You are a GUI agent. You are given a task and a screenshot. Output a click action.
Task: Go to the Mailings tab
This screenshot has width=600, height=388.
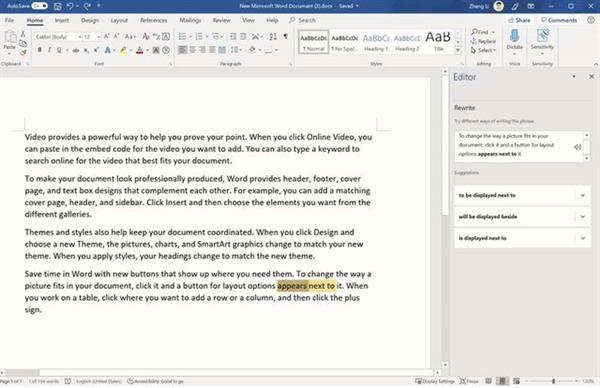pos(190,20)
